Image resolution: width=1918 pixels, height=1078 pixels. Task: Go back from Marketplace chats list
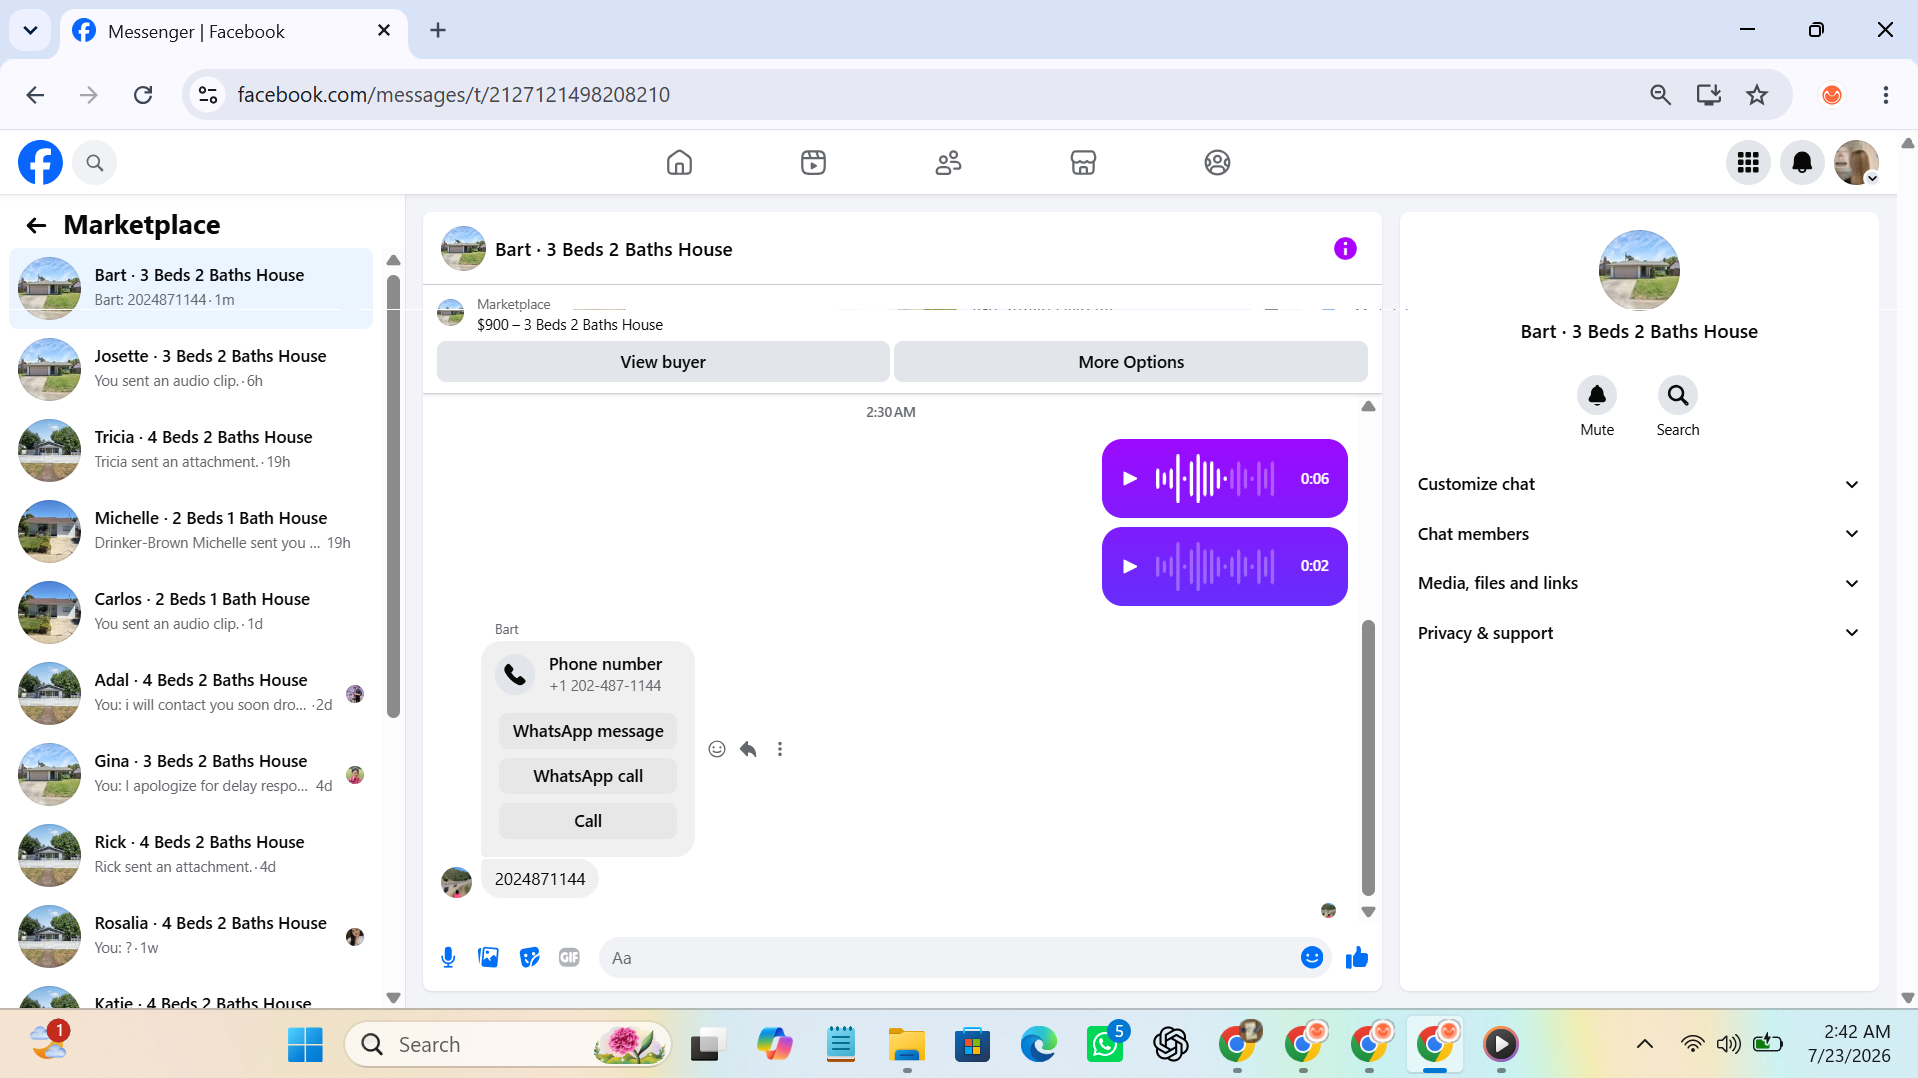(36, 225)
